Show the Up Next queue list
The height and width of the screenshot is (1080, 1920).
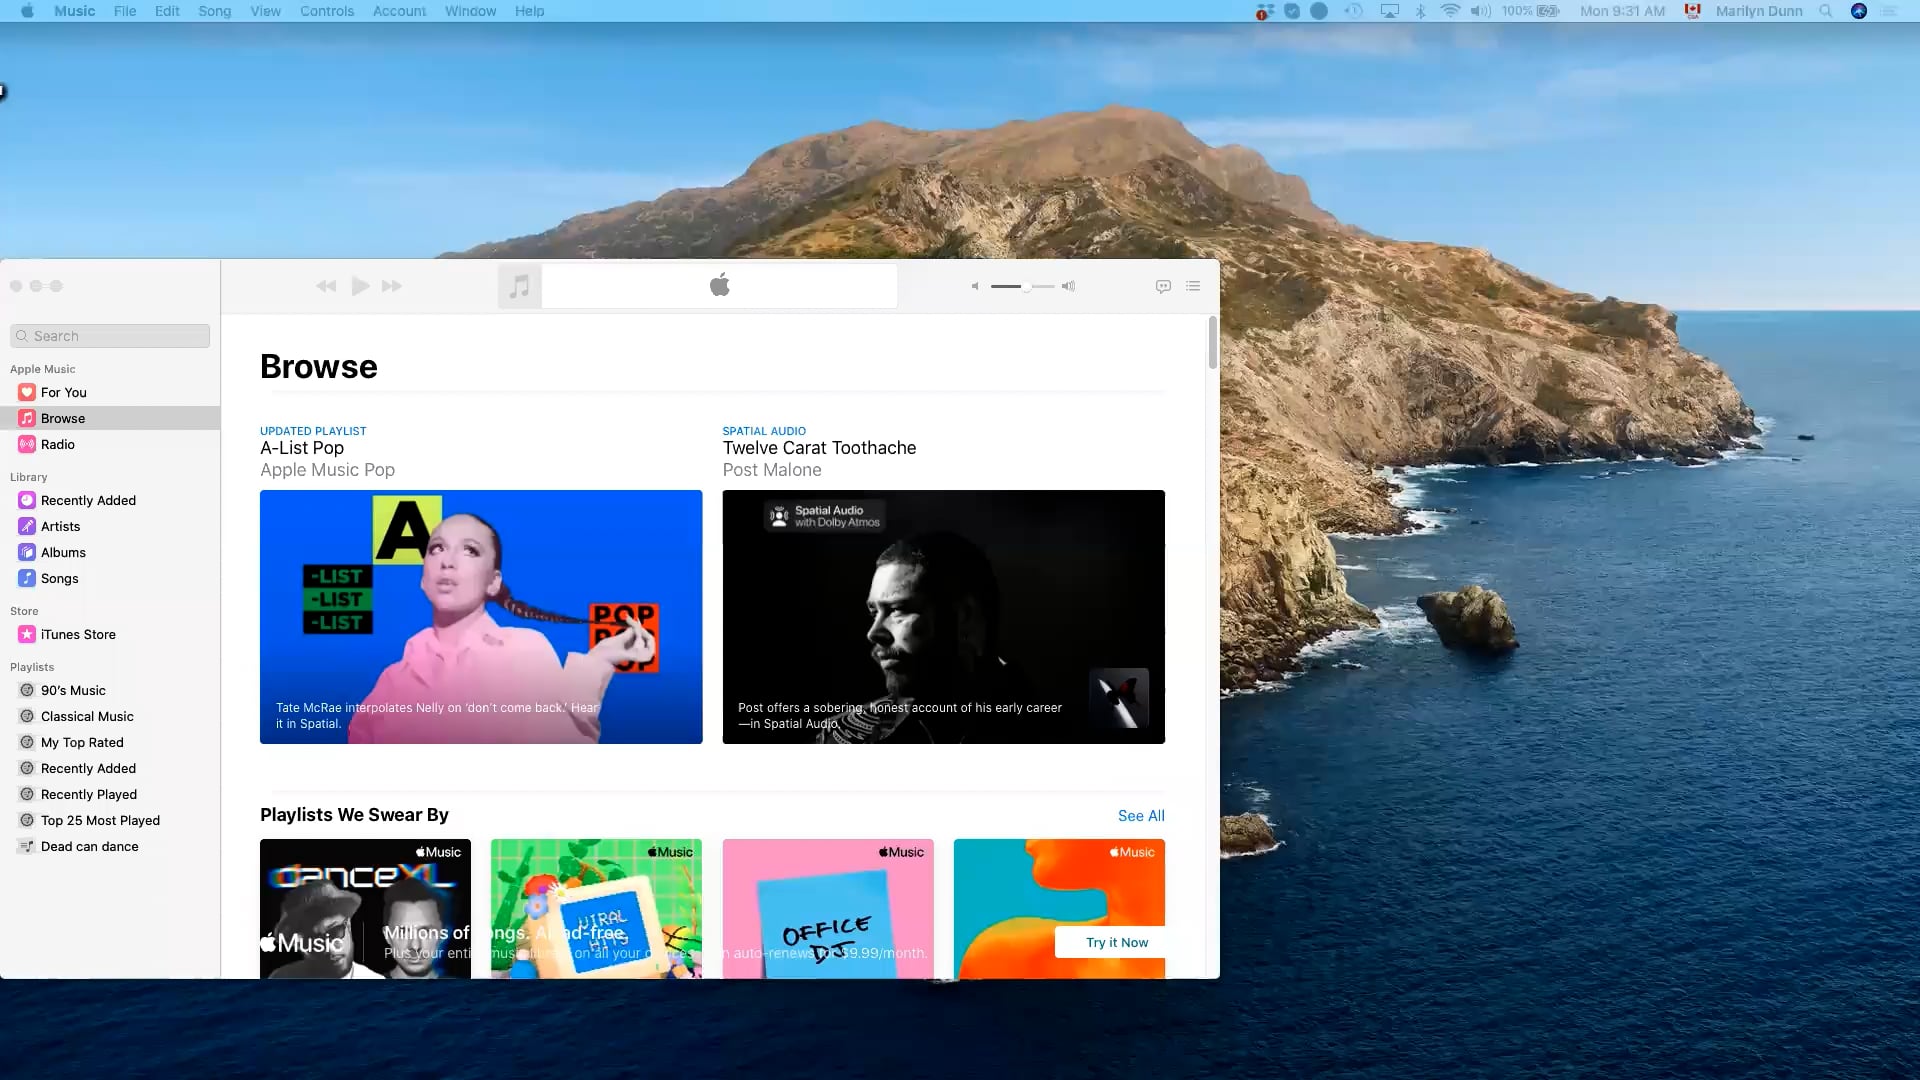coord(1193,286)
